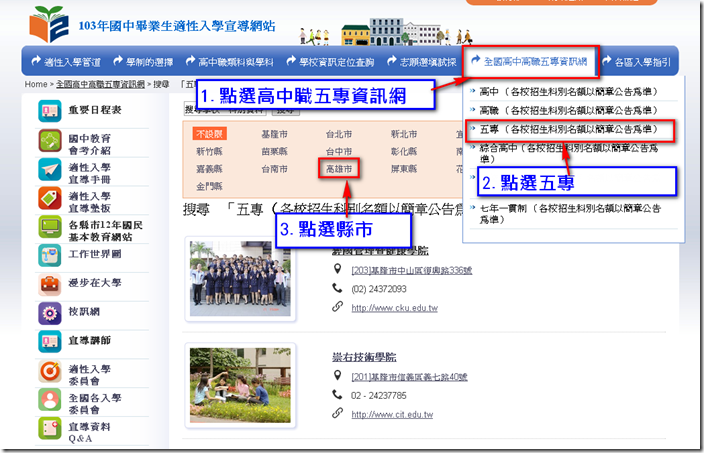This screenshot has height=453, width=704.
Task: Click the 漫步在大學 briefcase icon
Action: click(49, 285)
